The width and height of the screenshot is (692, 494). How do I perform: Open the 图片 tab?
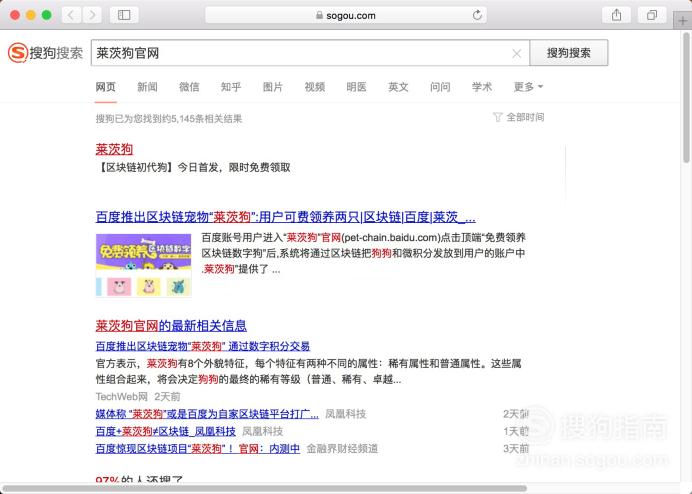pyautogui.click(x=273, y=87)
